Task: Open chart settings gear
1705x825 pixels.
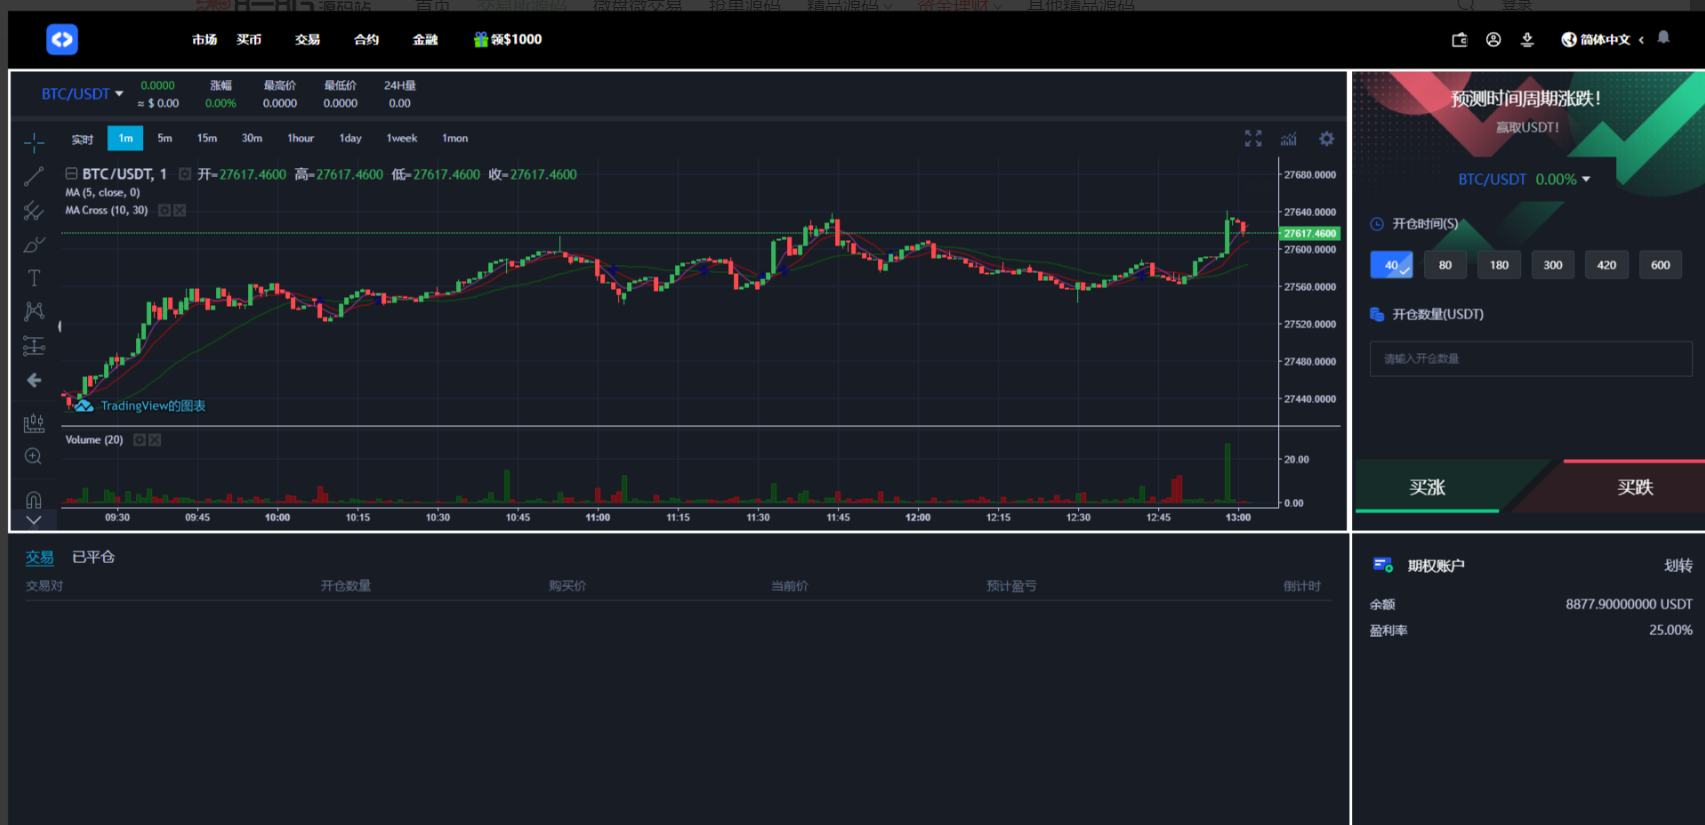Action: click(1326, 139)
